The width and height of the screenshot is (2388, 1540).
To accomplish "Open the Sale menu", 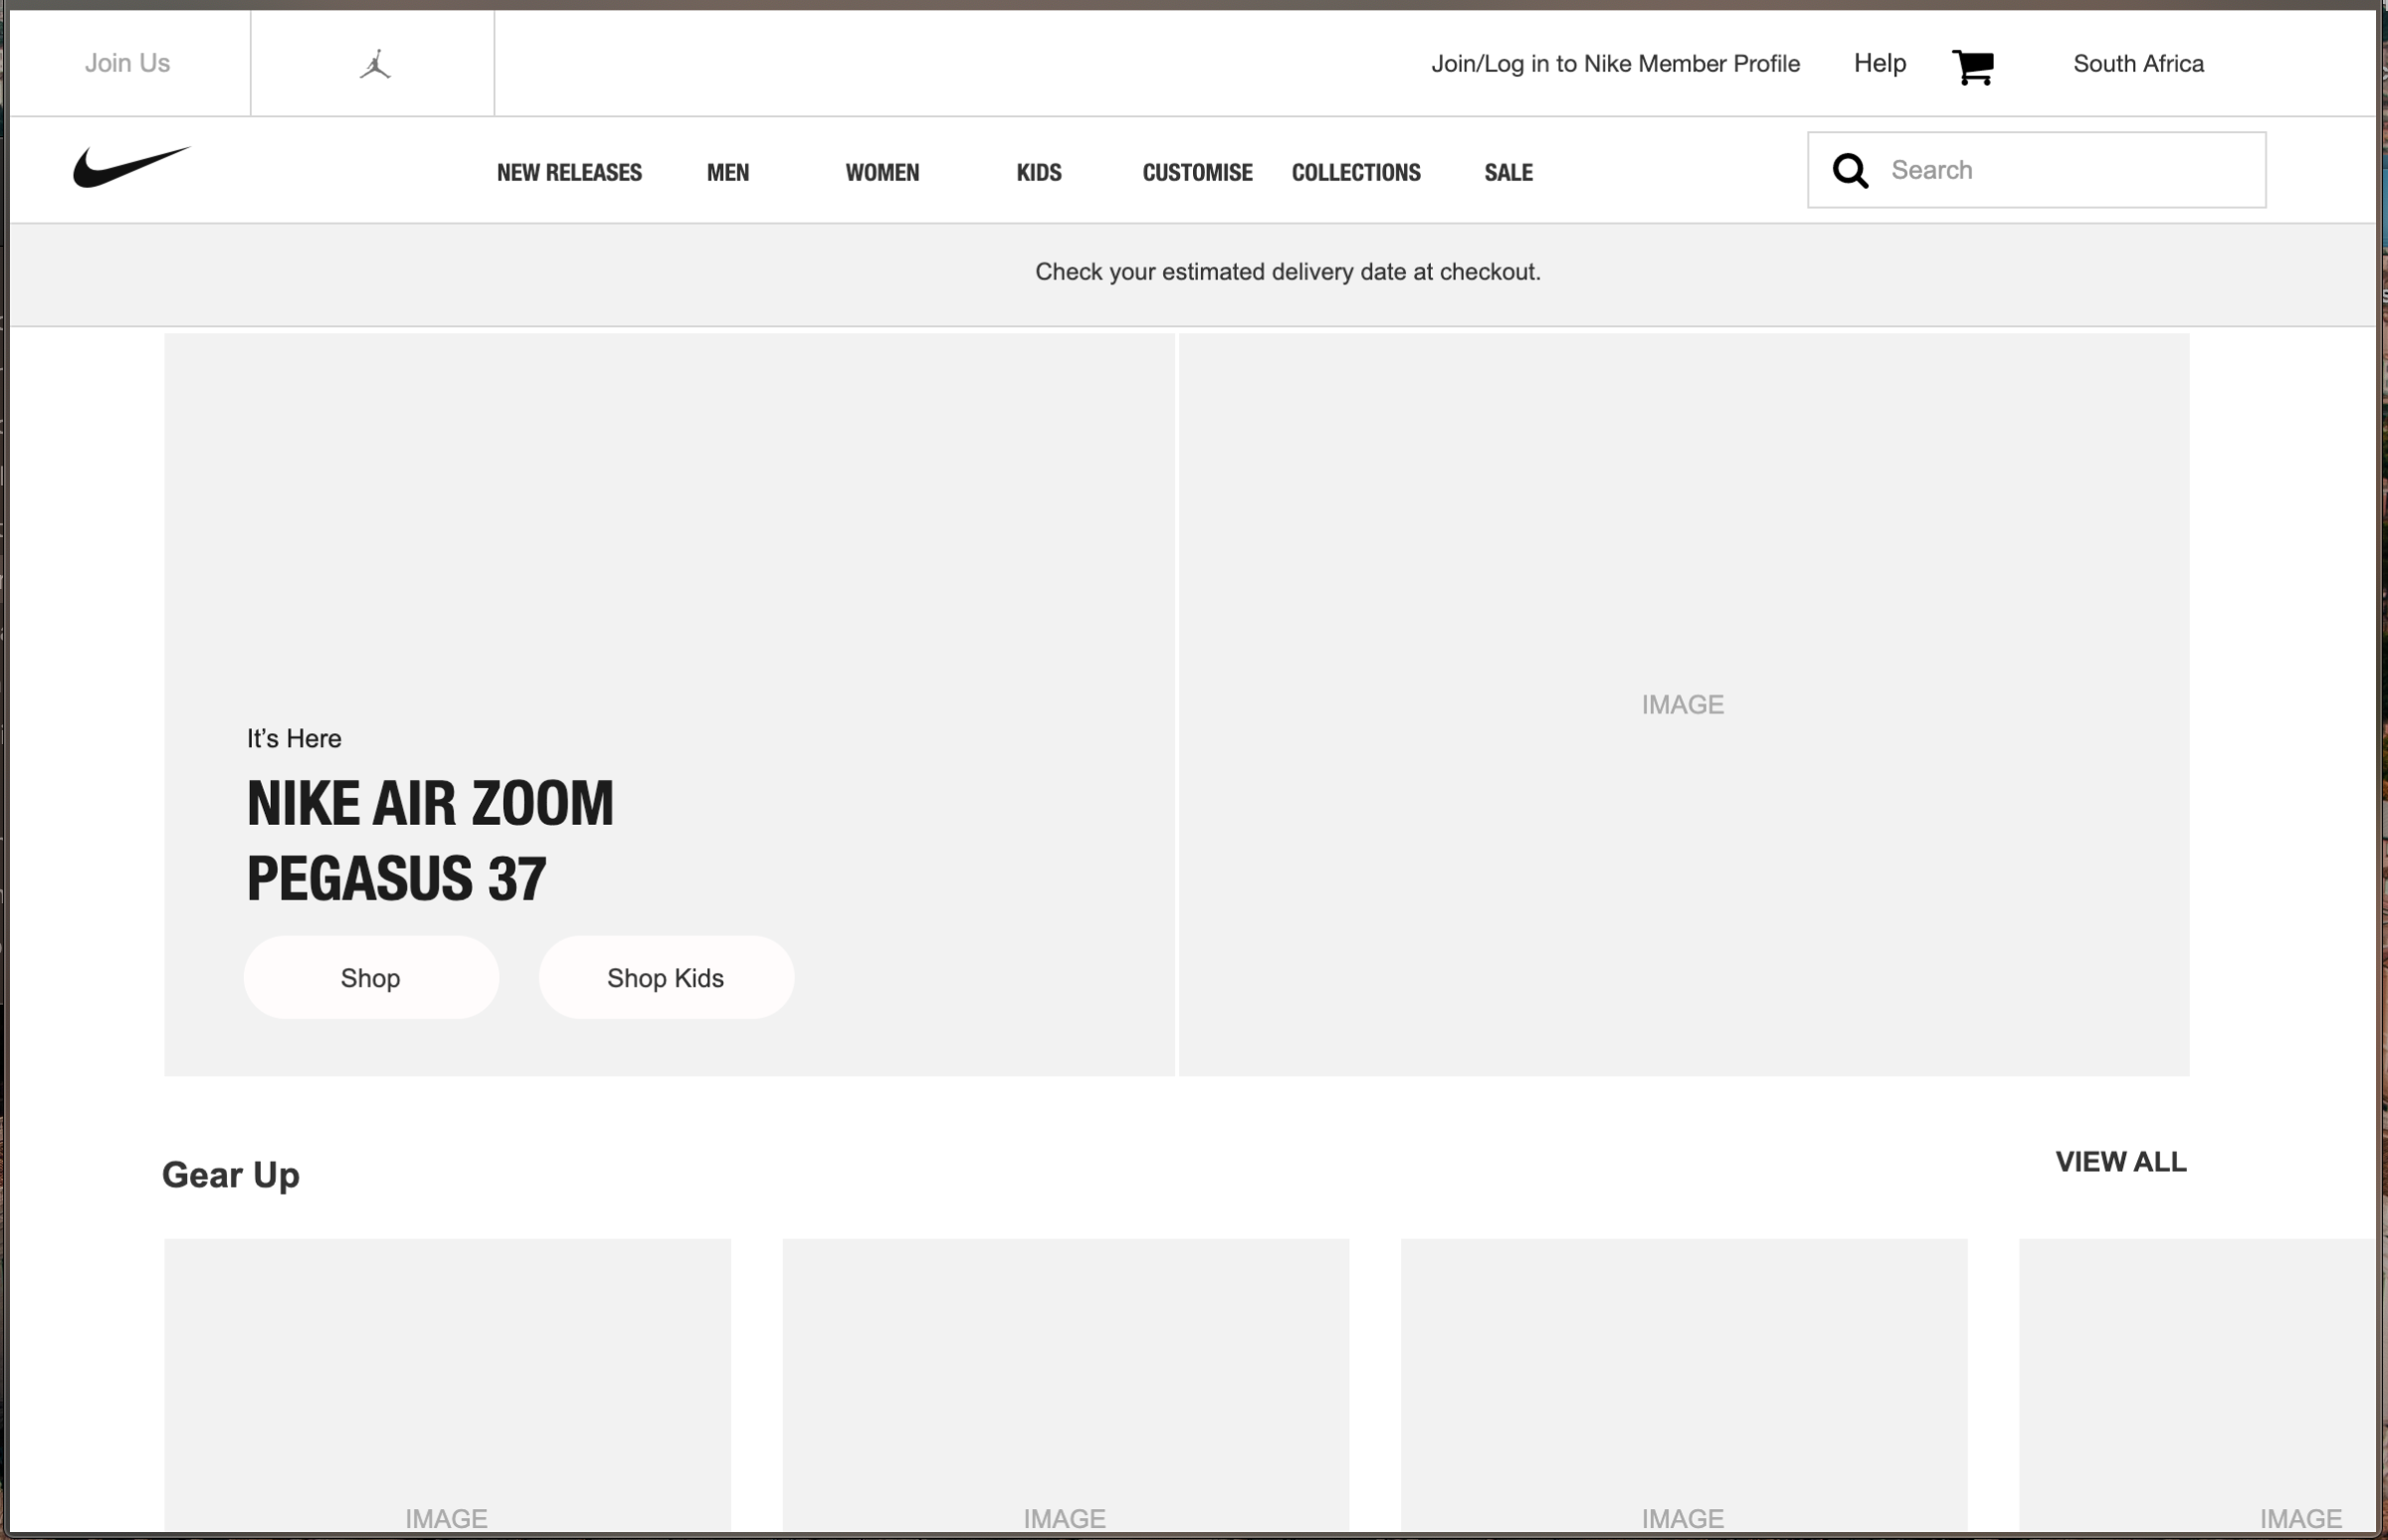I will coord(1508,172).
